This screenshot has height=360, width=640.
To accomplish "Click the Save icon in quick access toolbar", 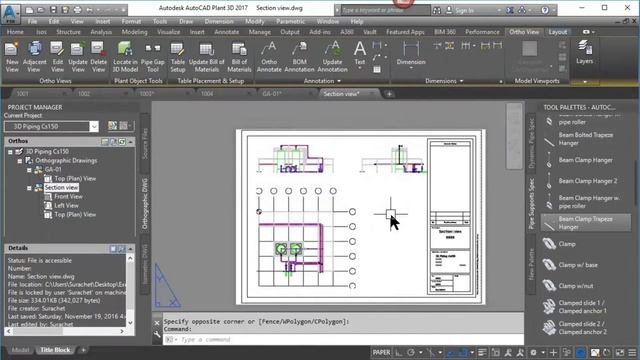I will [x=53, y=10].
